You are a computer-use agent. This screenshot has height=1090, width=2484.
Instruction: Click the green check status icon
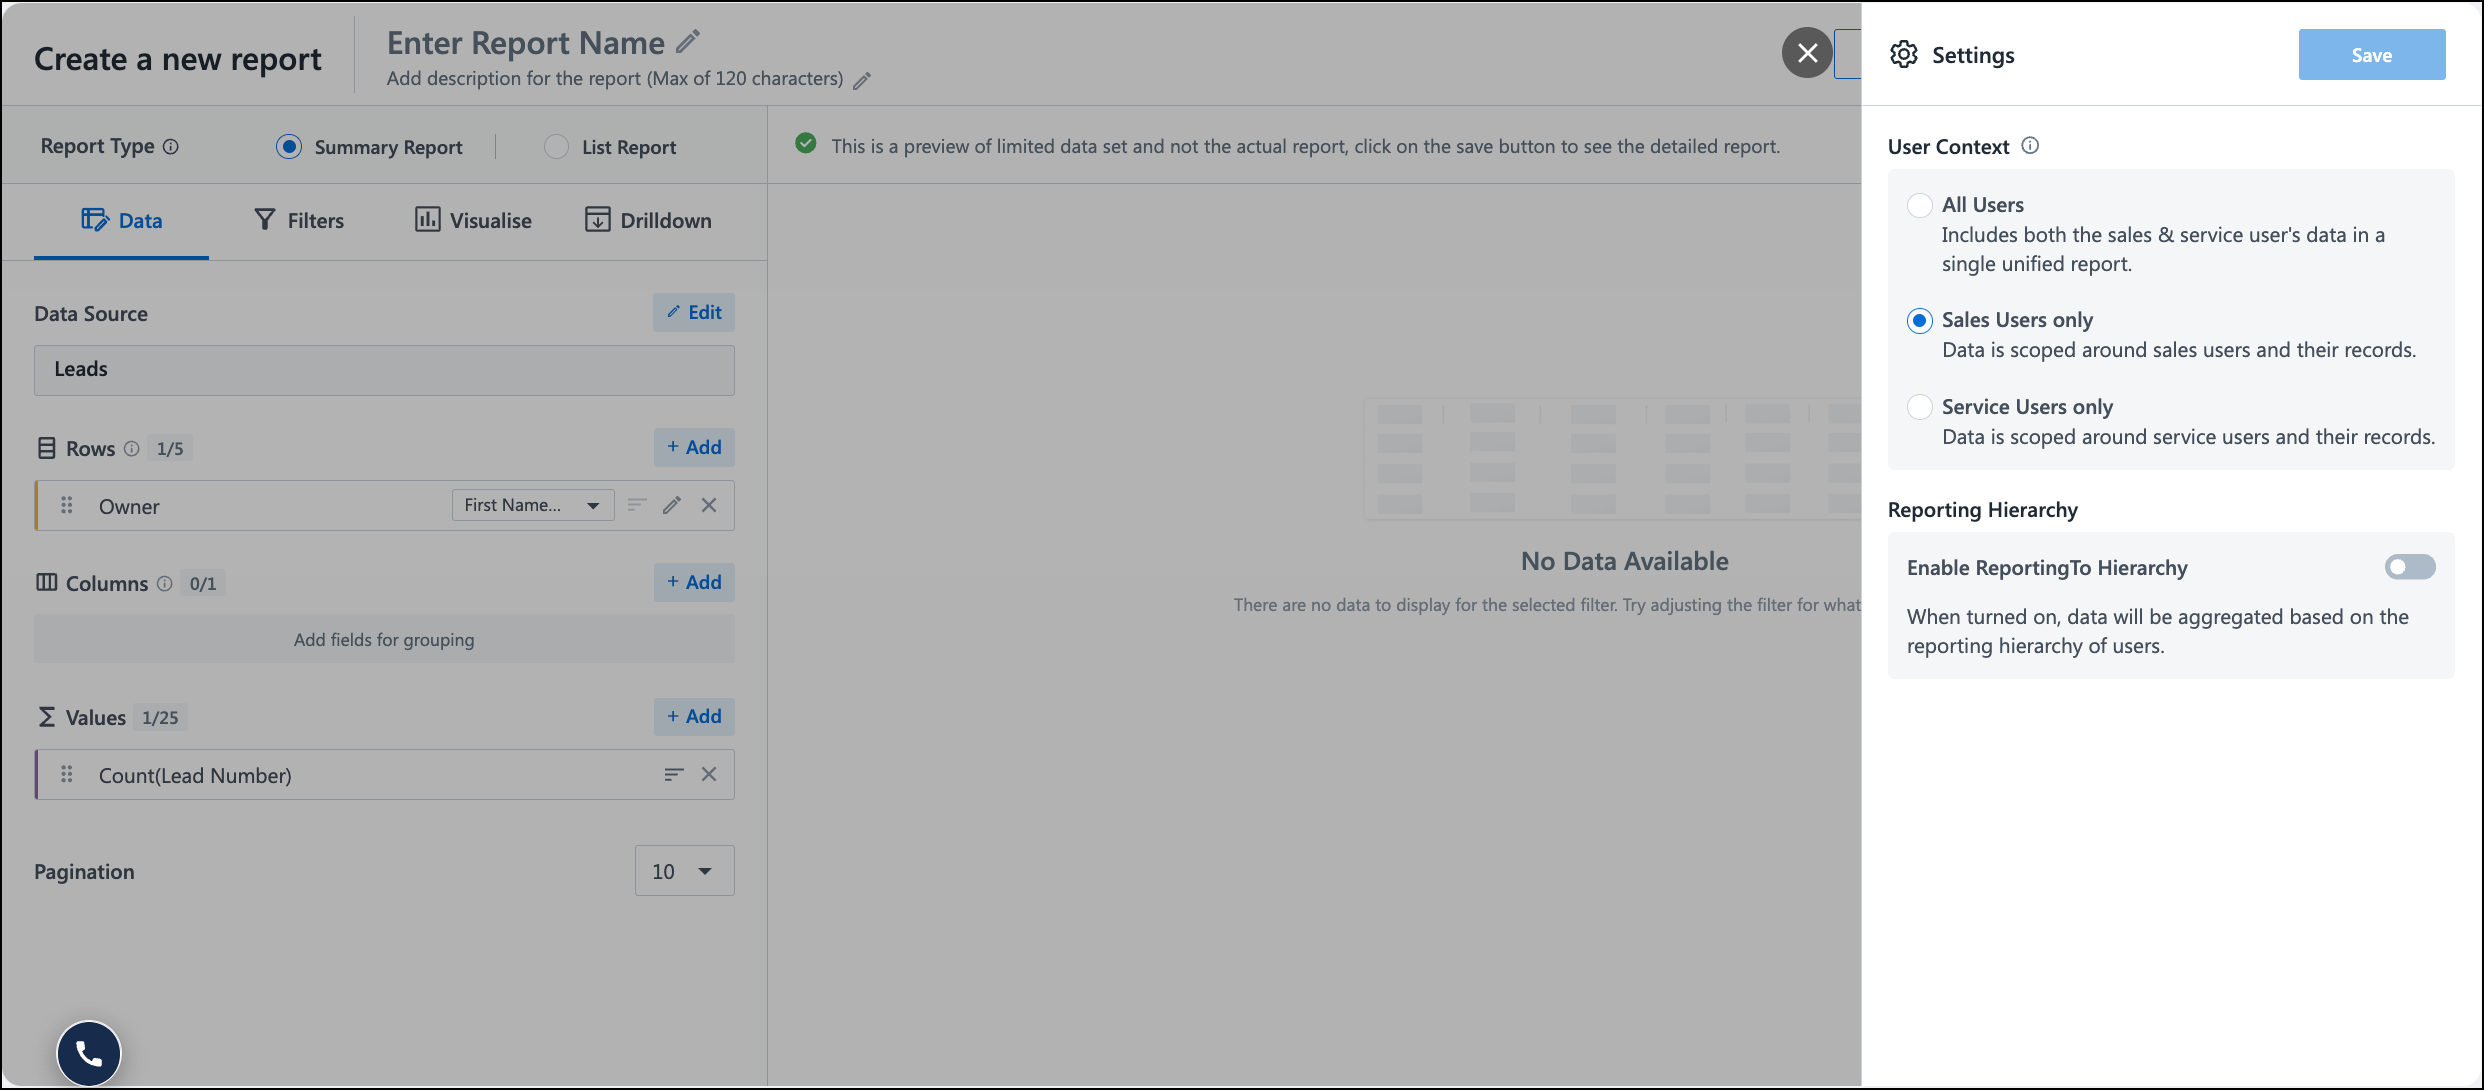pyautogui.click(x=806, y=144)
